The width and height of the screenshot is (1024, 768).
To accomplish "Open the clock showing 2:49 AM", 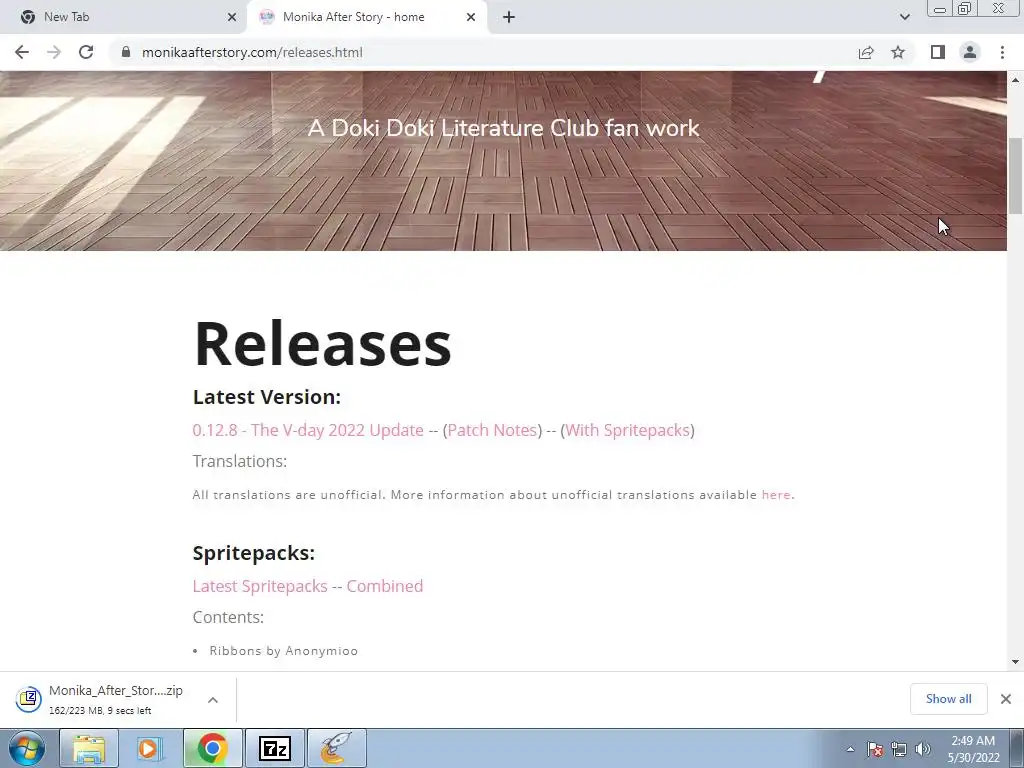I will [x=973, y=749].
